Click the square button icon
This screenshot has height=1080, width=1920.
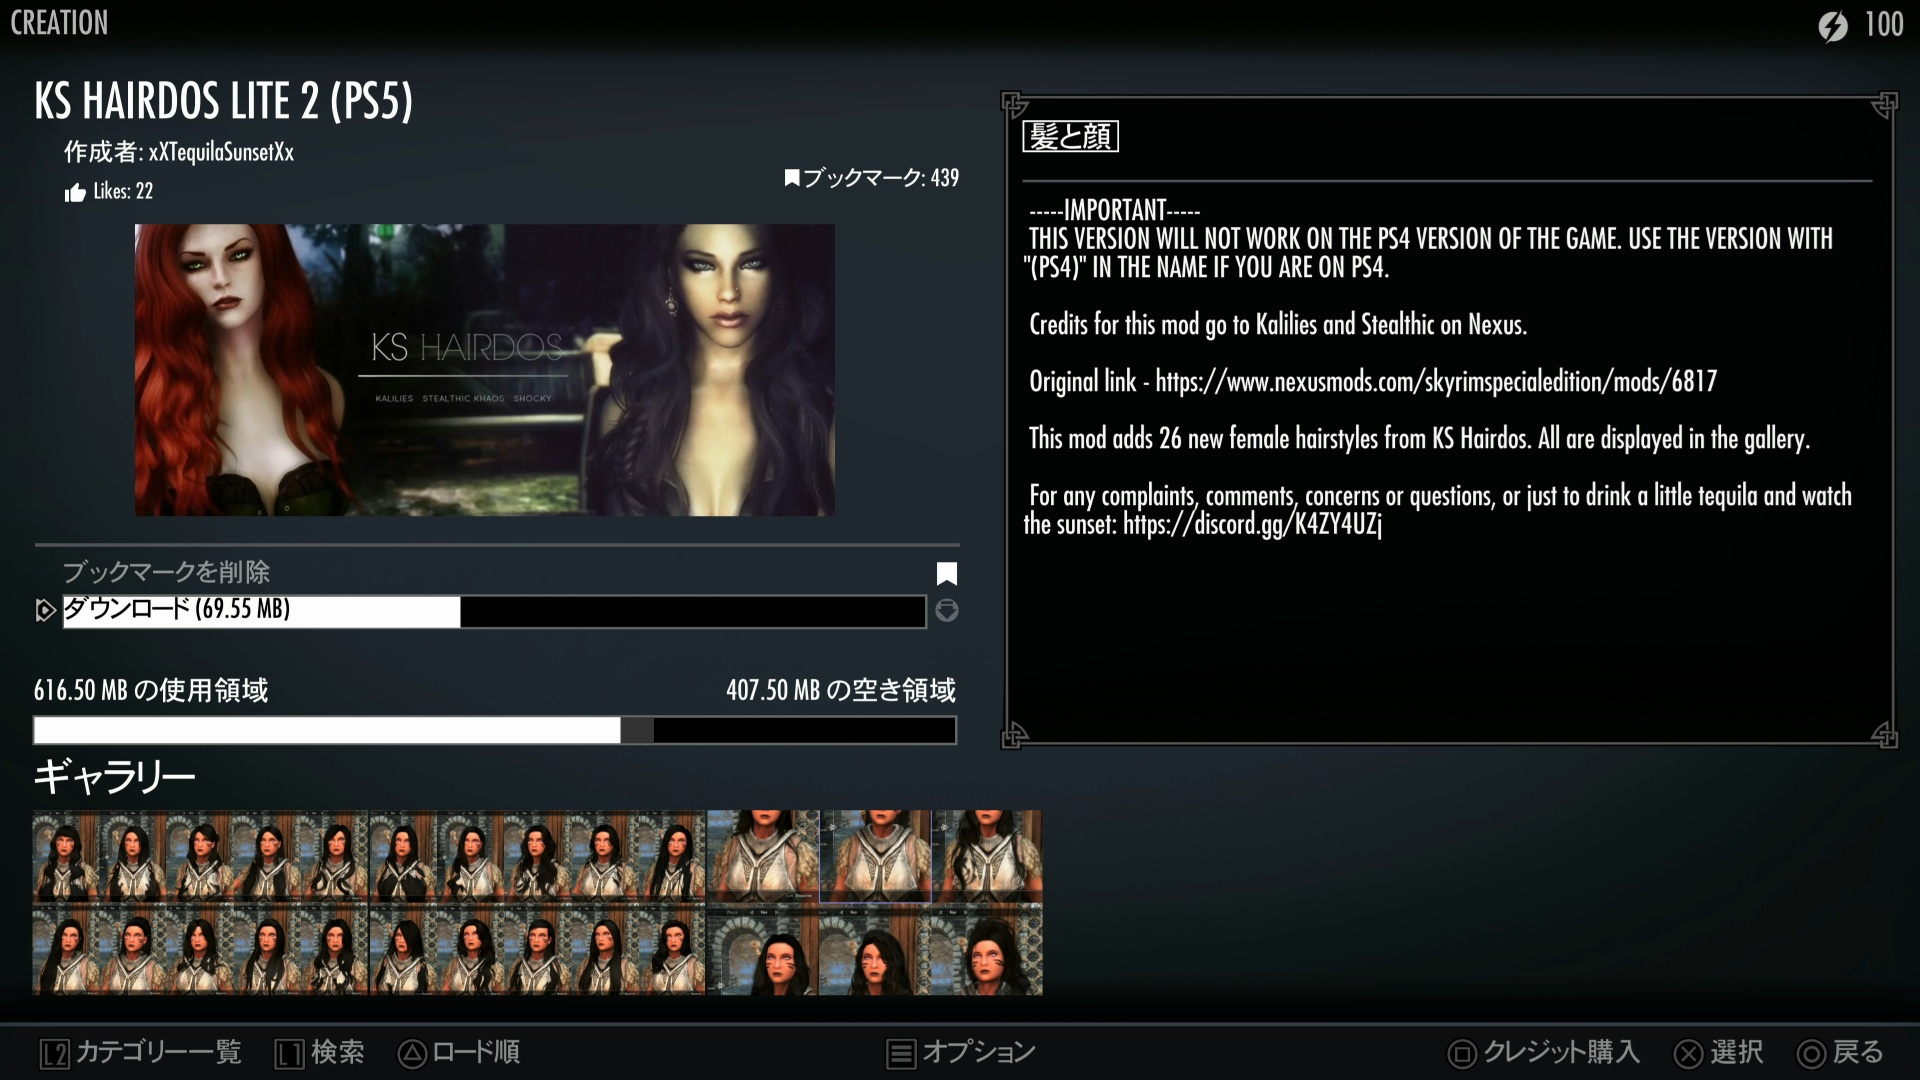[x=1462, y=1053]
